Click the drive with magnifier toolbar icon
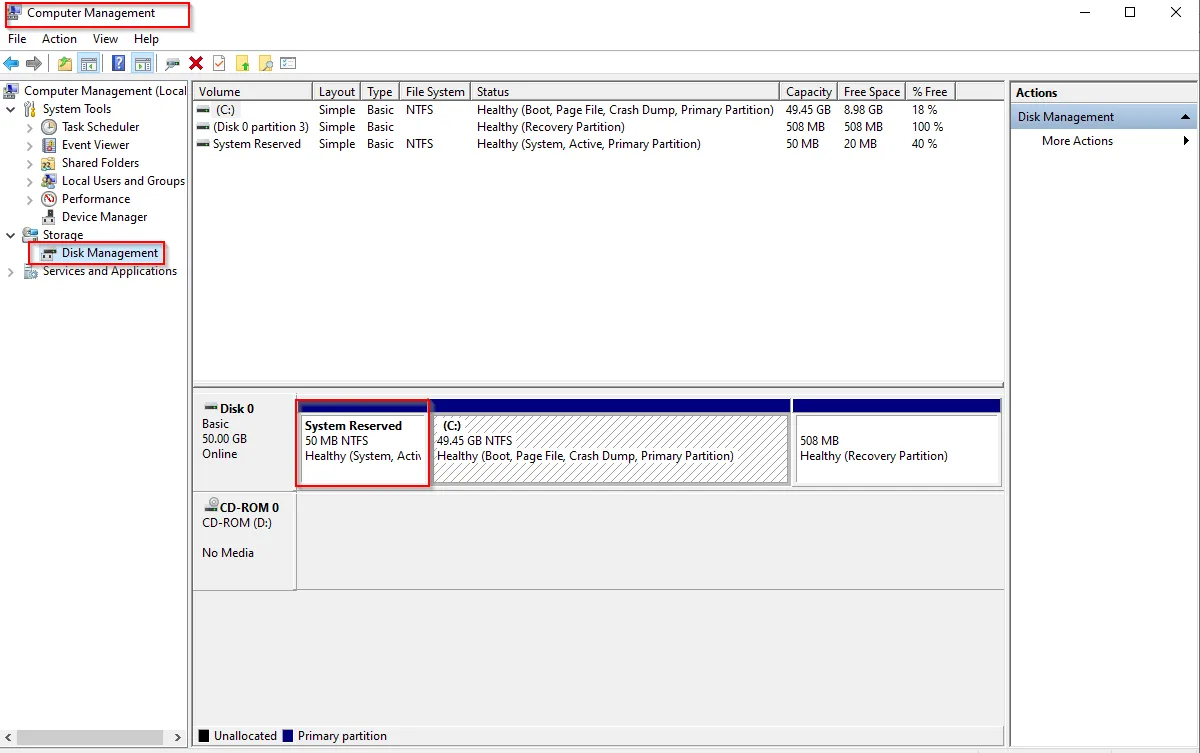The height and width of the screenshot is (753, 1200). click(x=172, y=64)
